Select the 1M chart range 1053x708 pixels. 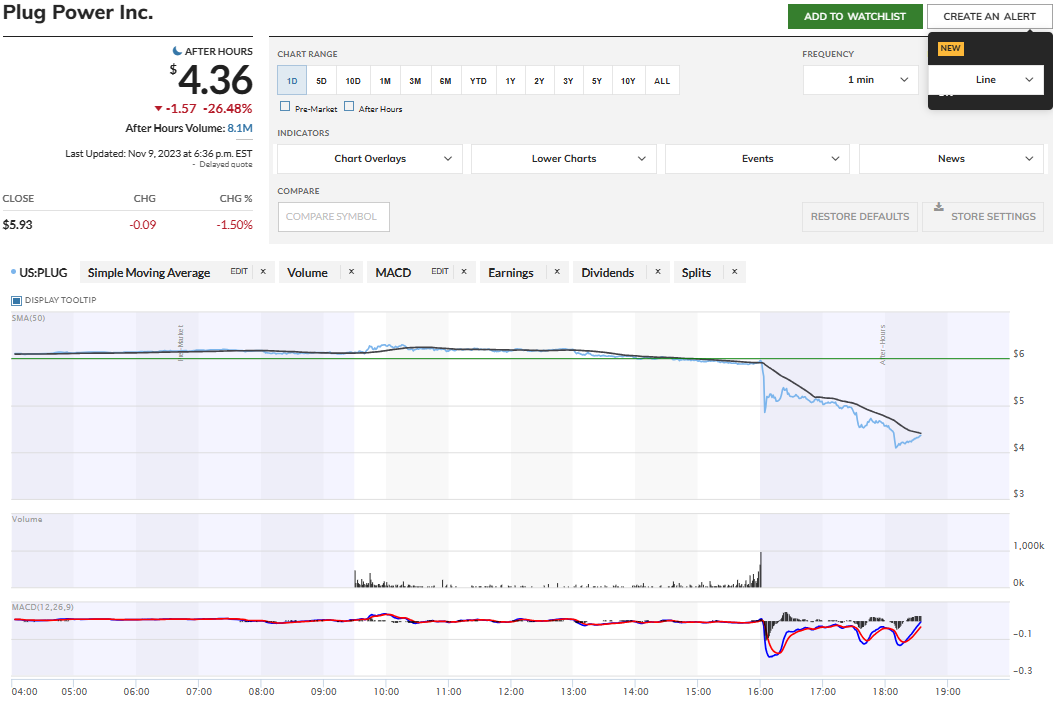pos(385,81)
